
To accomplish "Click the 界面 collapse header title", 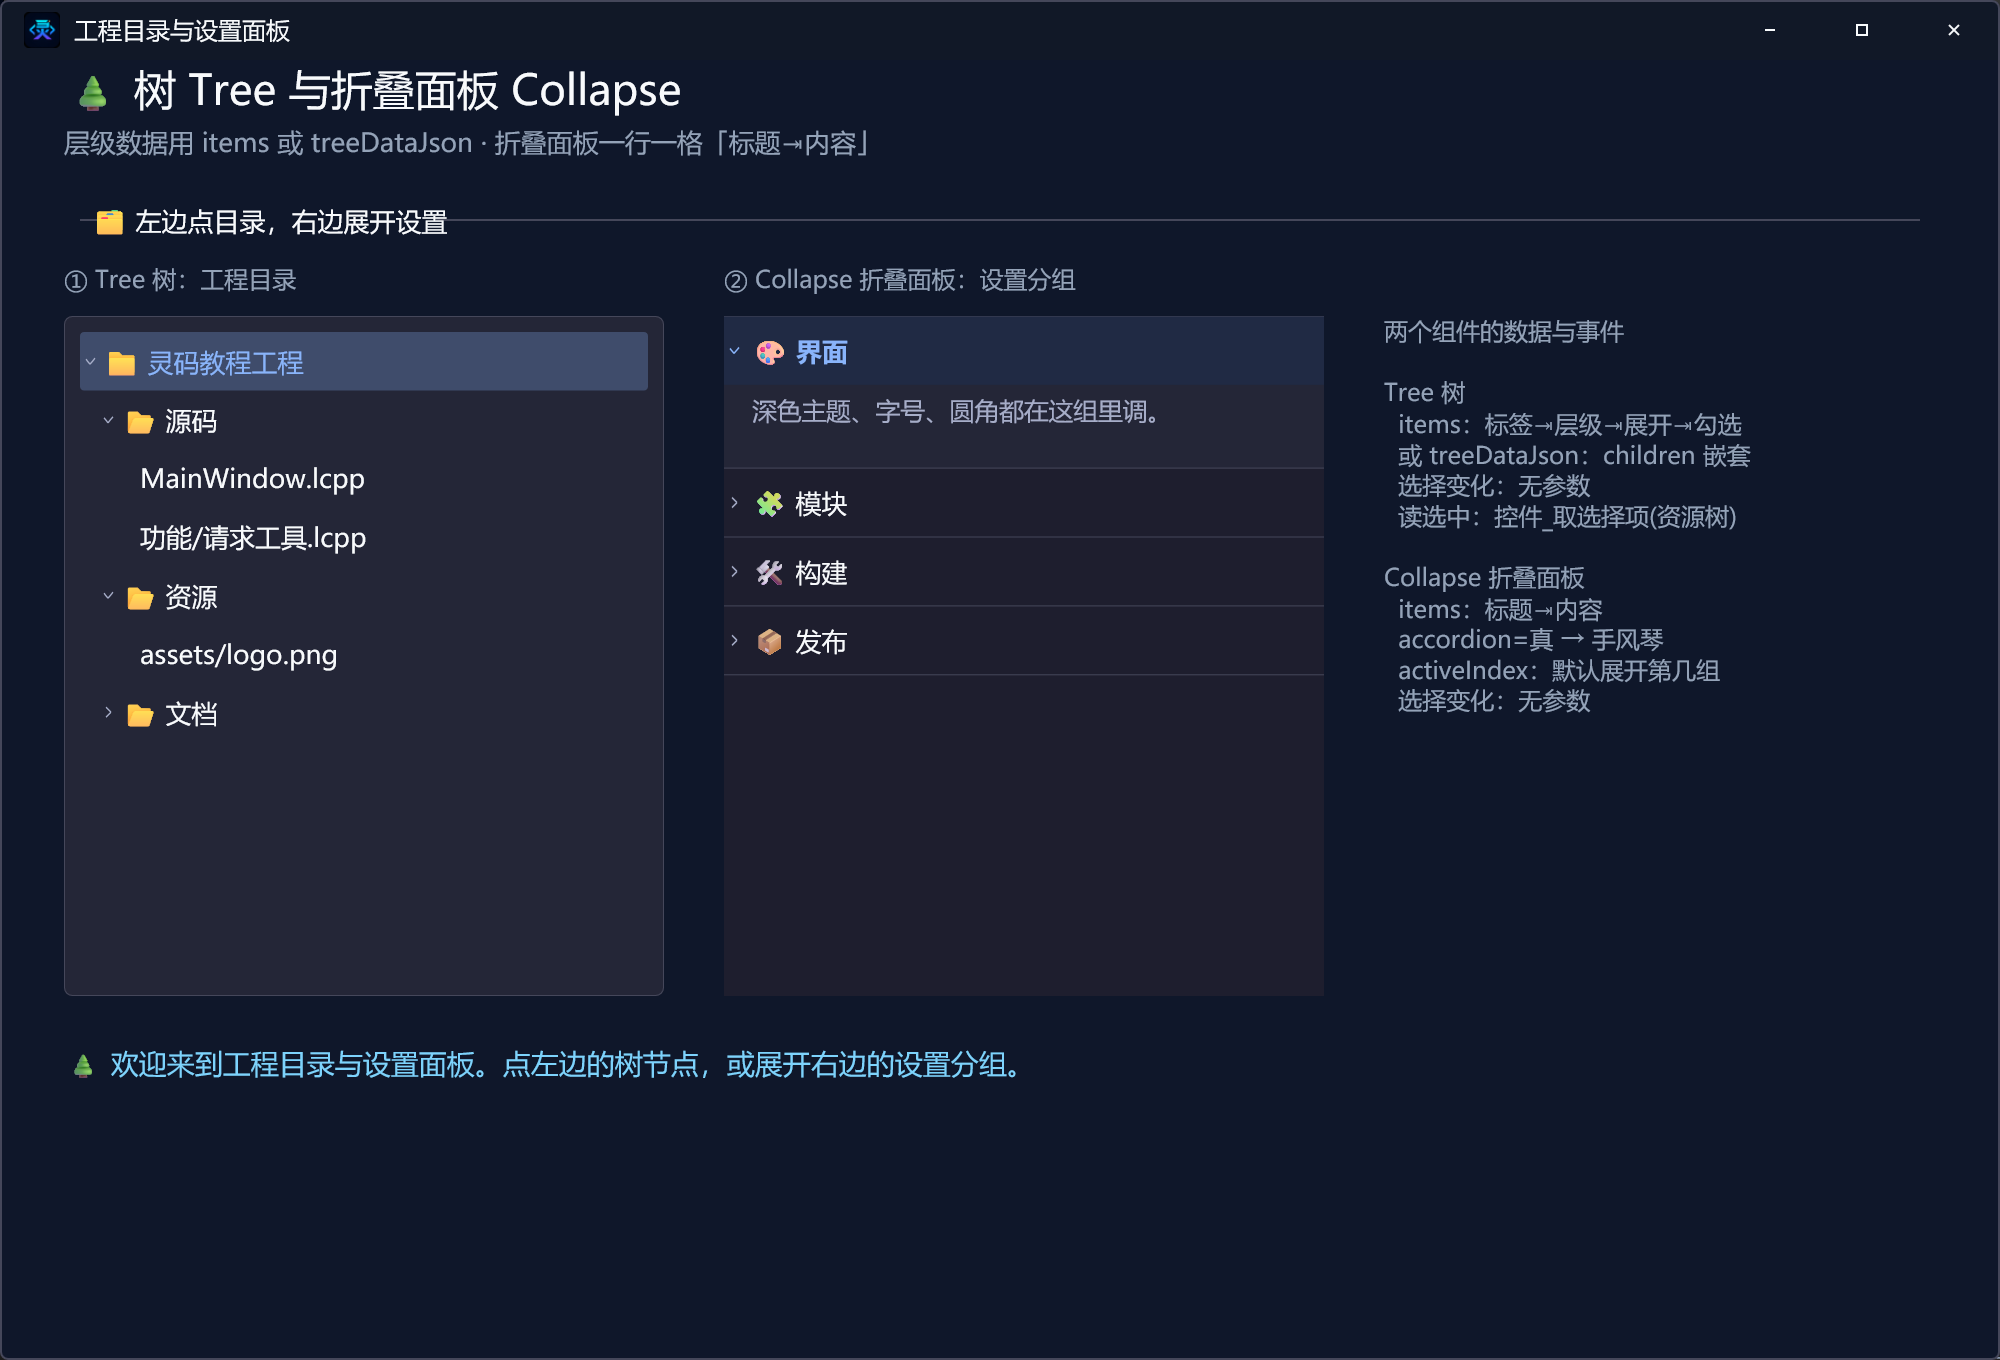I will (821, 353).
